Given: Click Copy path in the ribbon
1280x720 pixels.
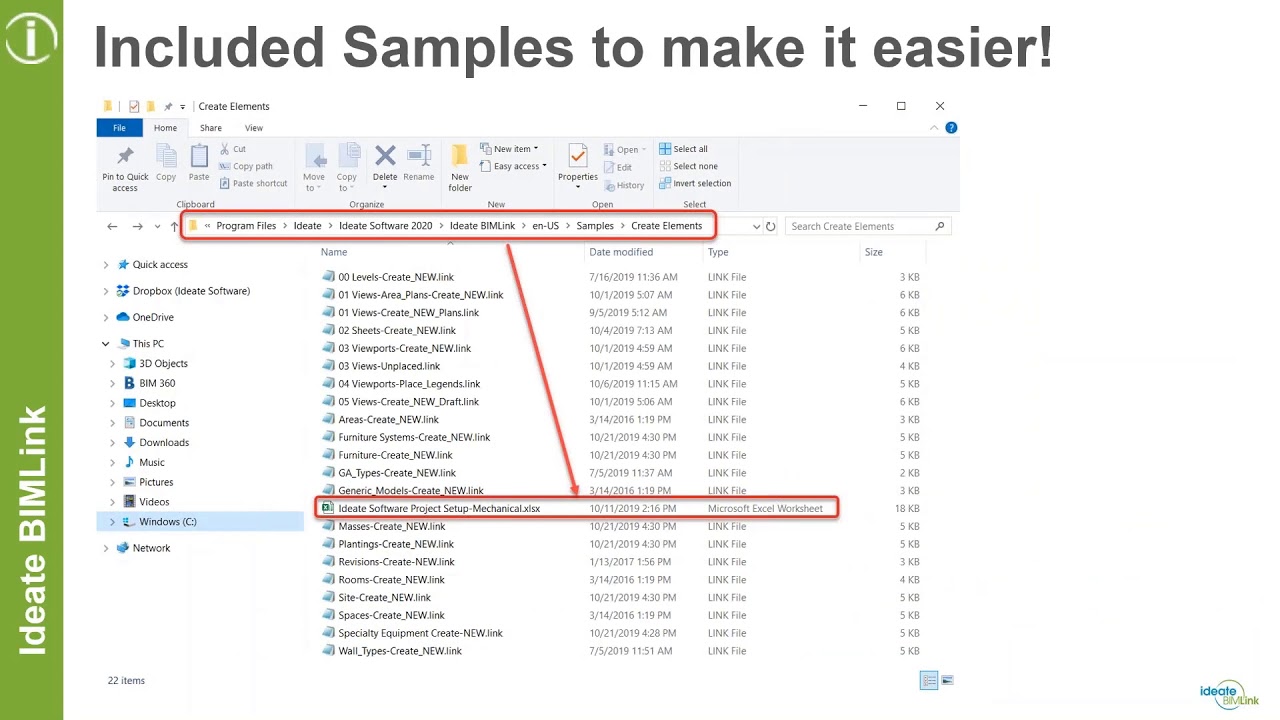Looking at the screenshot, I should point(245,166).
